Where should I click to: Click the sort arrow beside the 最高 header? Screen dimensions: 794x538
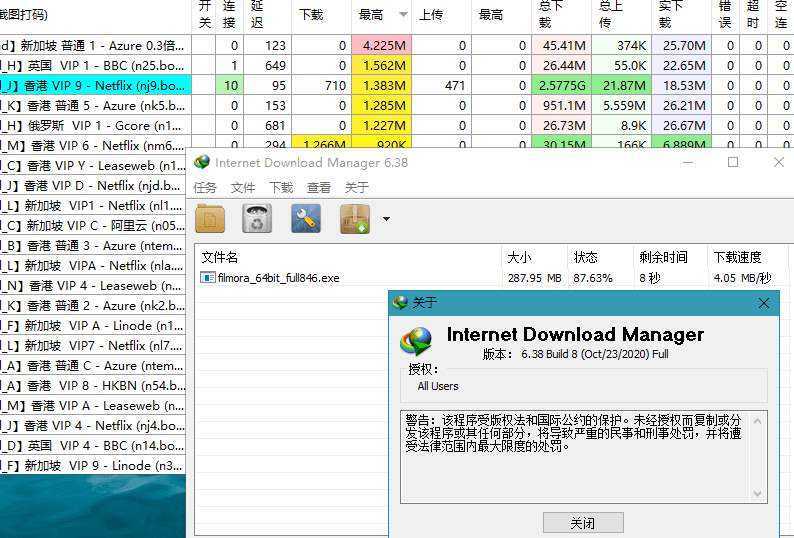[x=404, y=15]
